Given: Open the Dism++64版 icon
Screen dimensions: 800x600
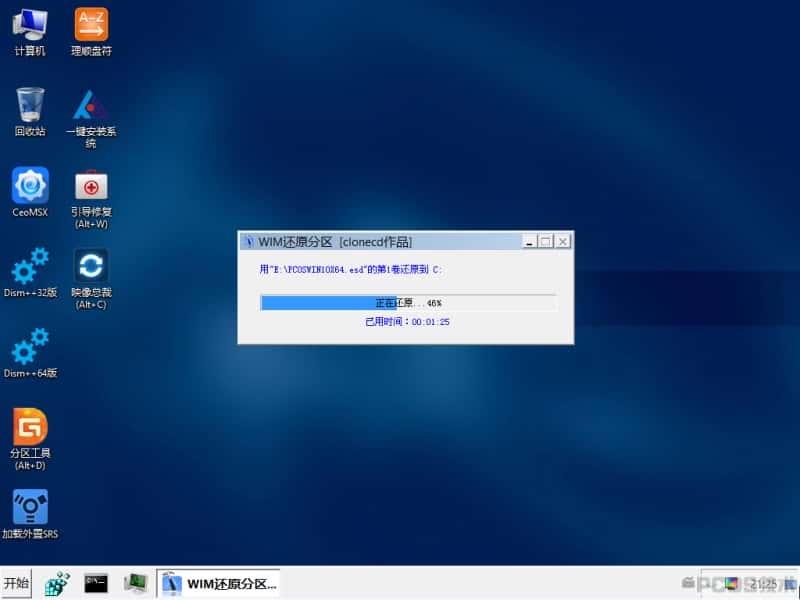Looking at the screenshot, I should click(x=30, y=353).
